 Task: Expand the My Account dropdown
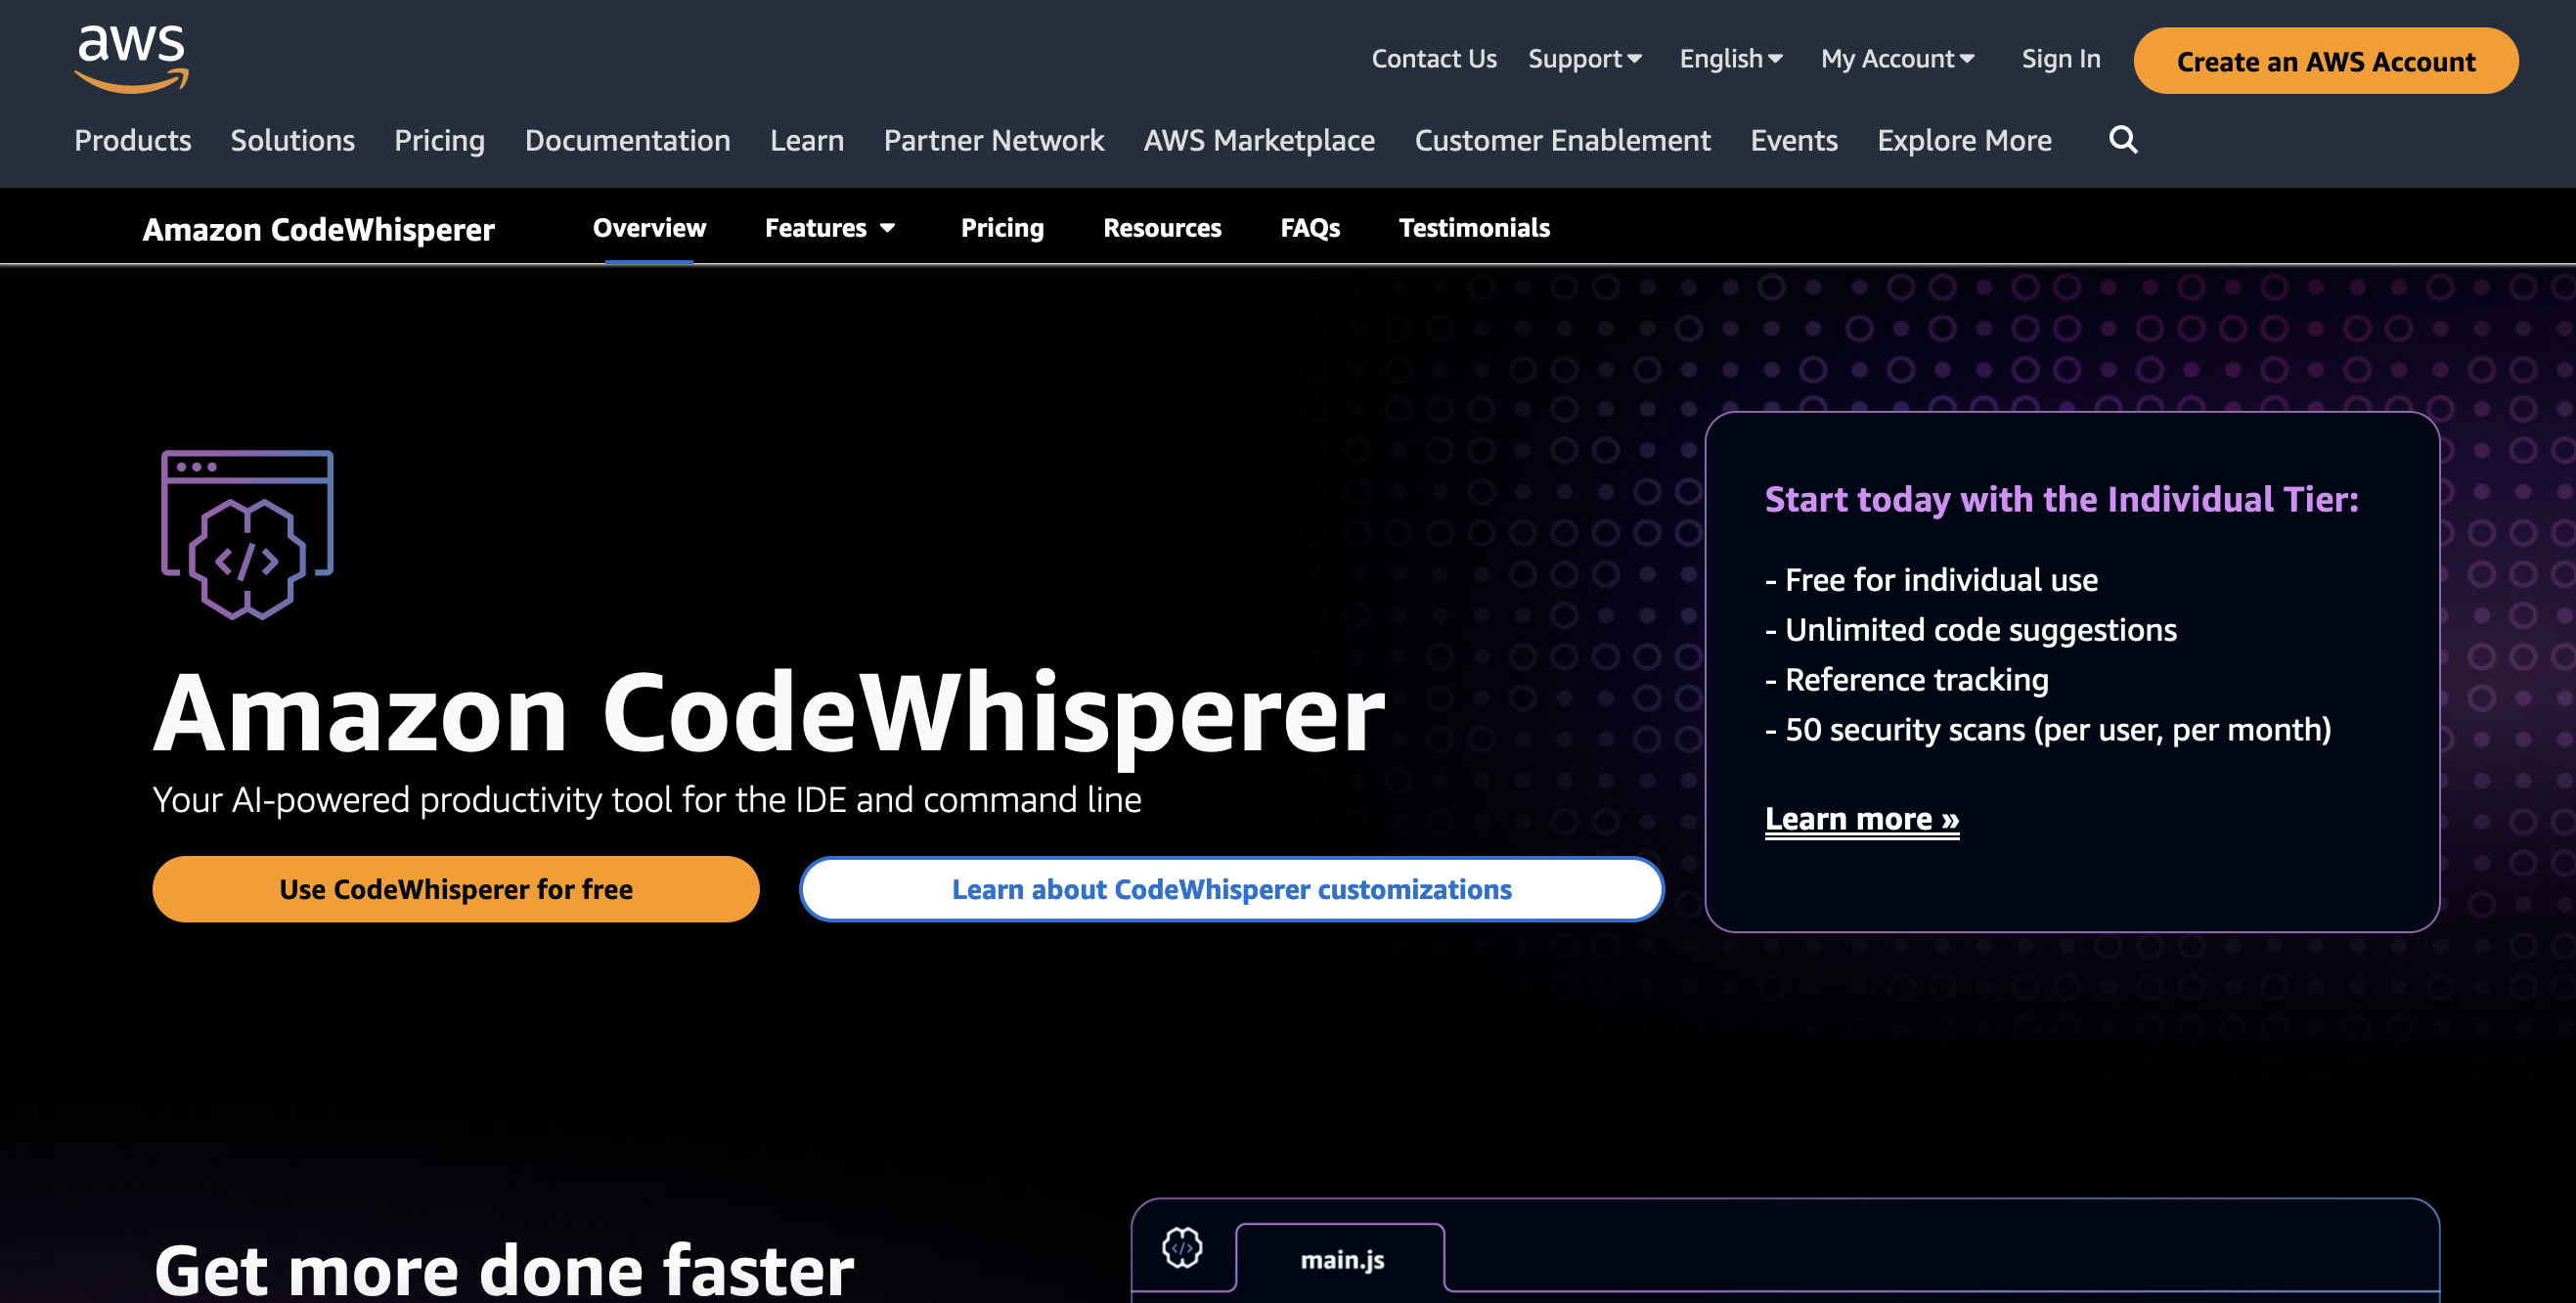(1897, 59)
